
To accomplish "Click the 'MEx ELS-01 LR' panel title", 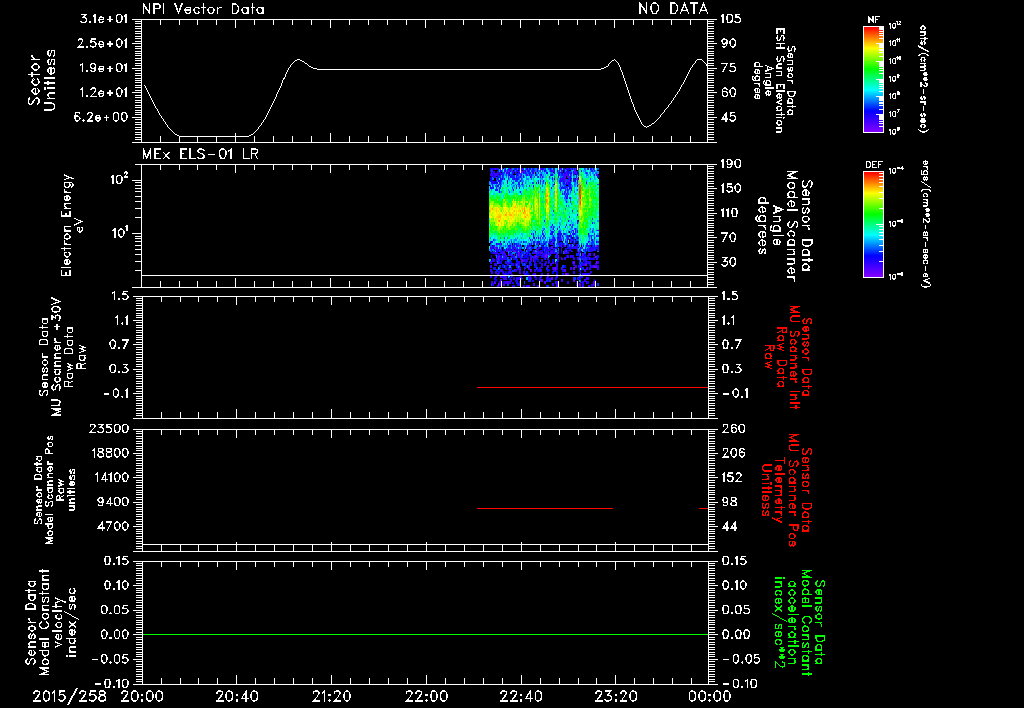I will coord(200,154).
